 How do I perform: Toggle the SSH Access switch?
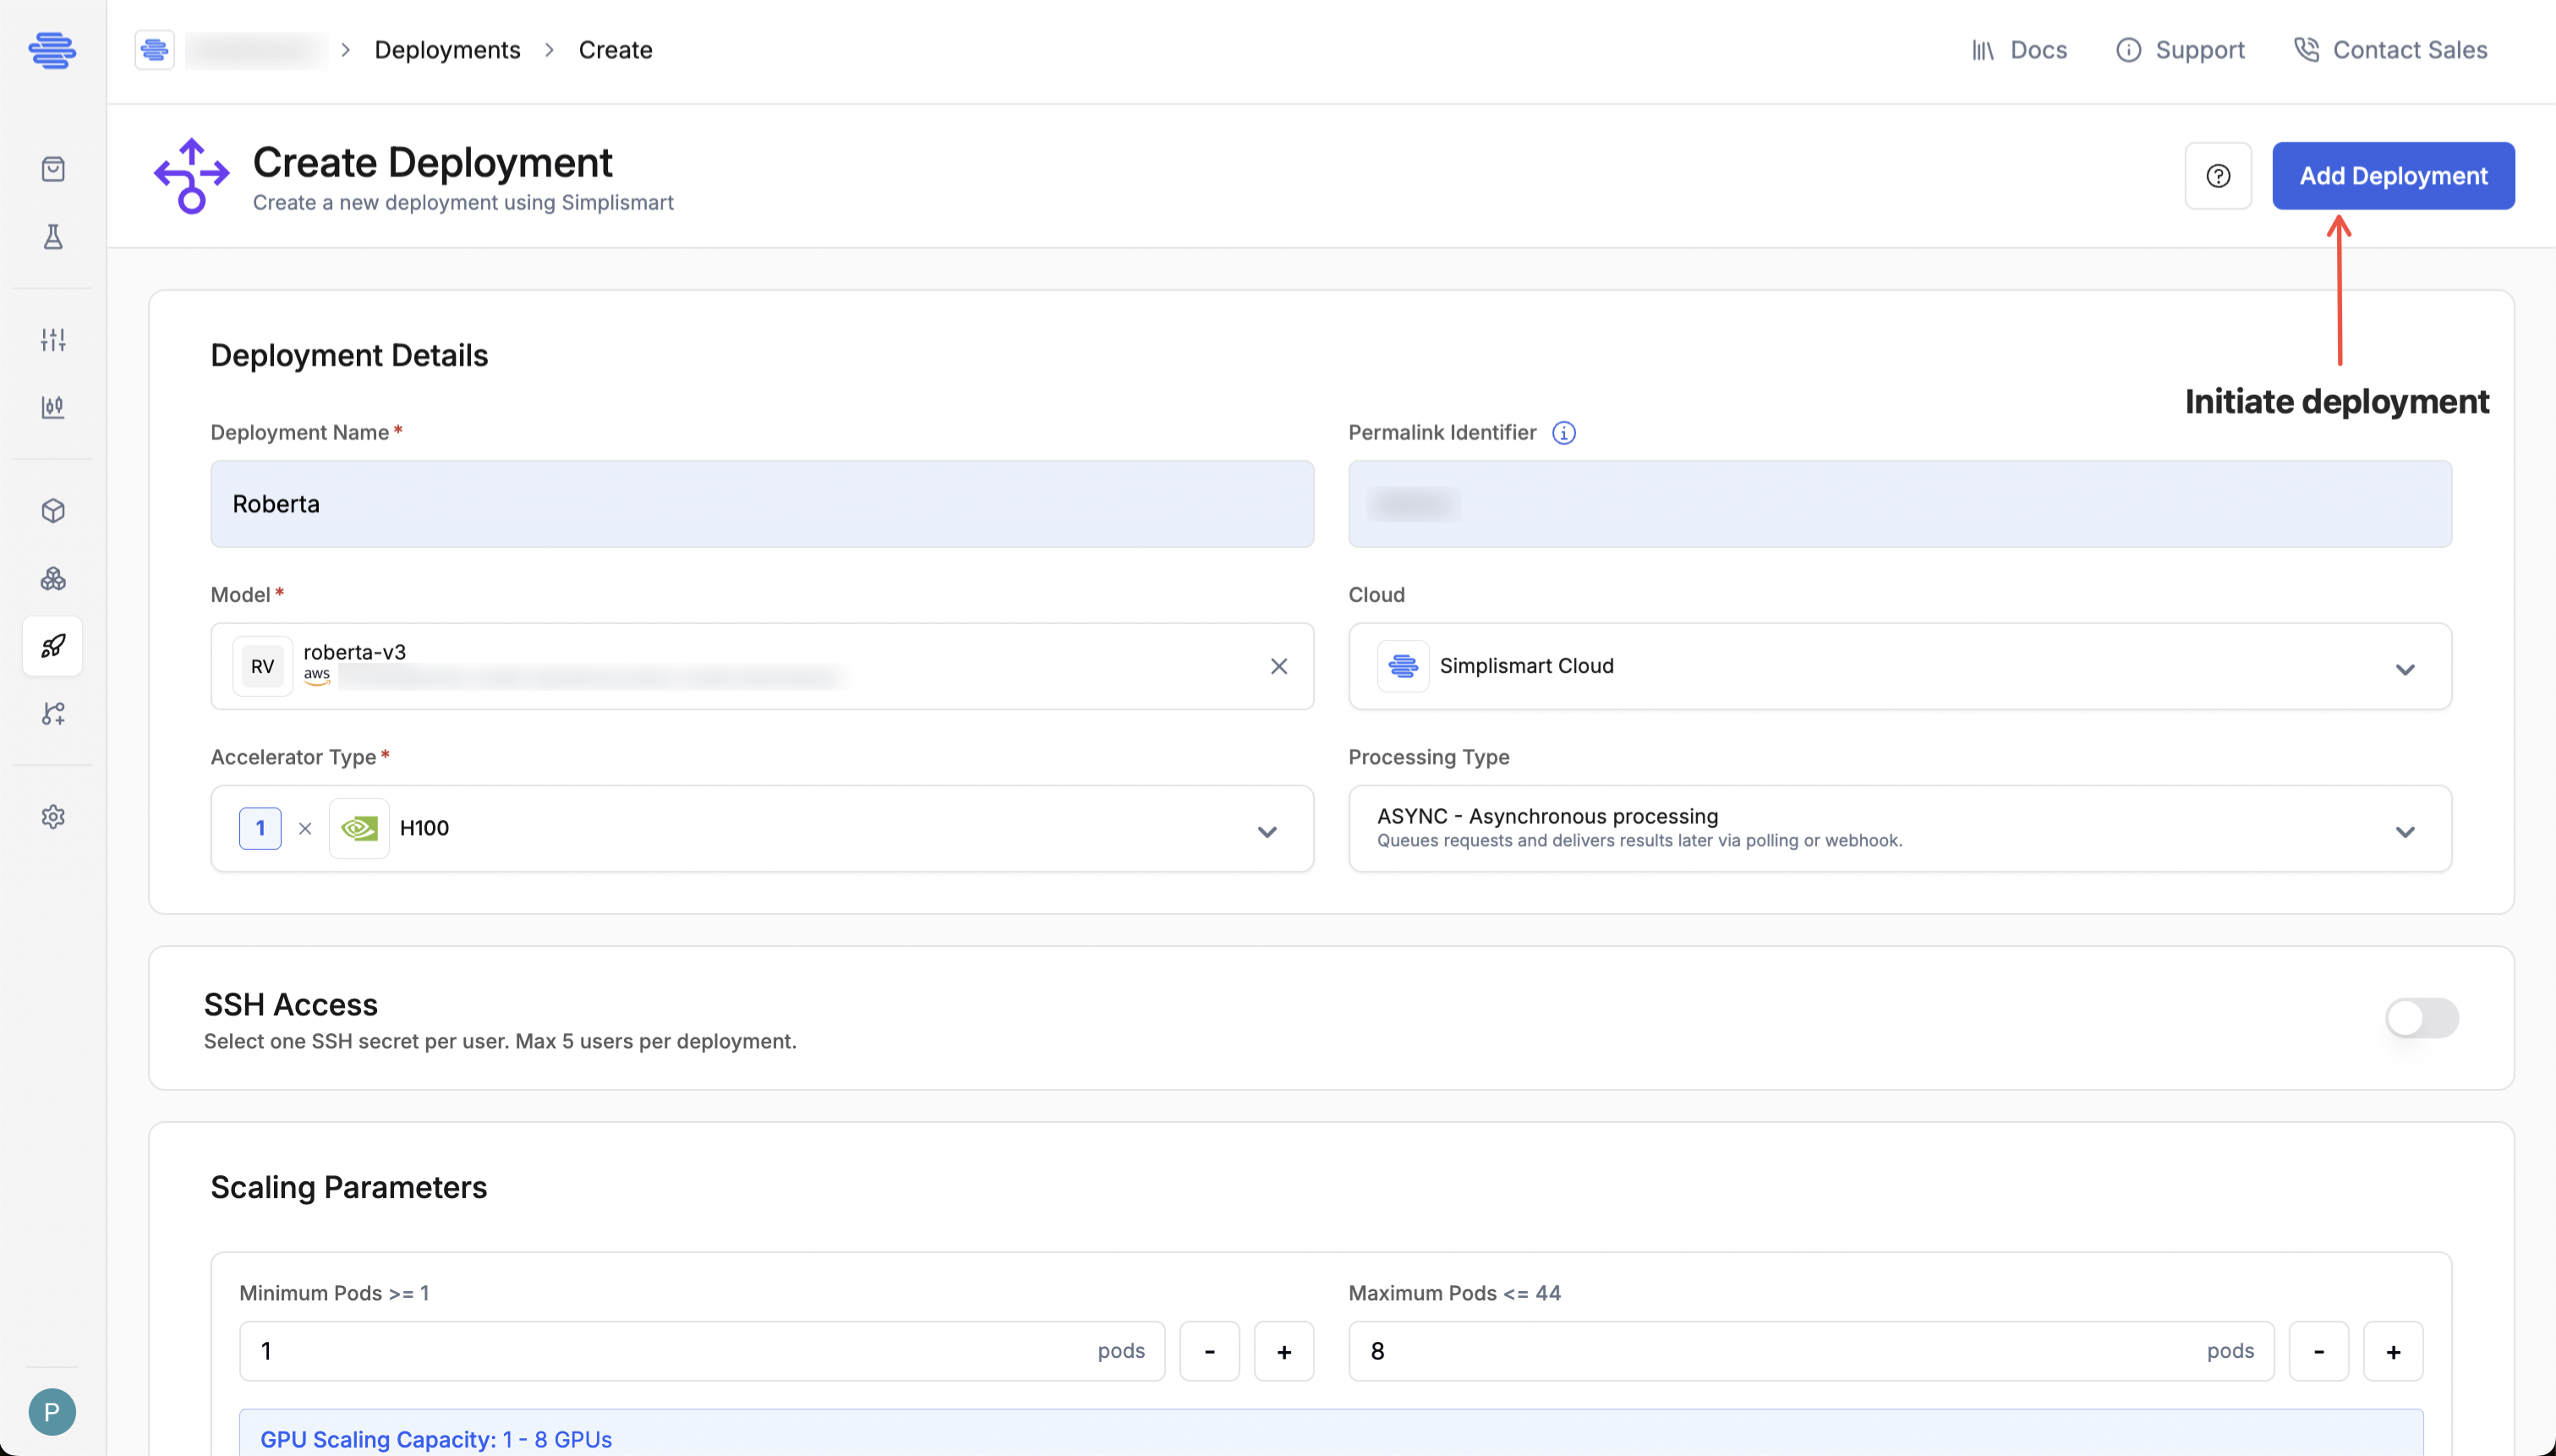click(x=2422, y=1018)
